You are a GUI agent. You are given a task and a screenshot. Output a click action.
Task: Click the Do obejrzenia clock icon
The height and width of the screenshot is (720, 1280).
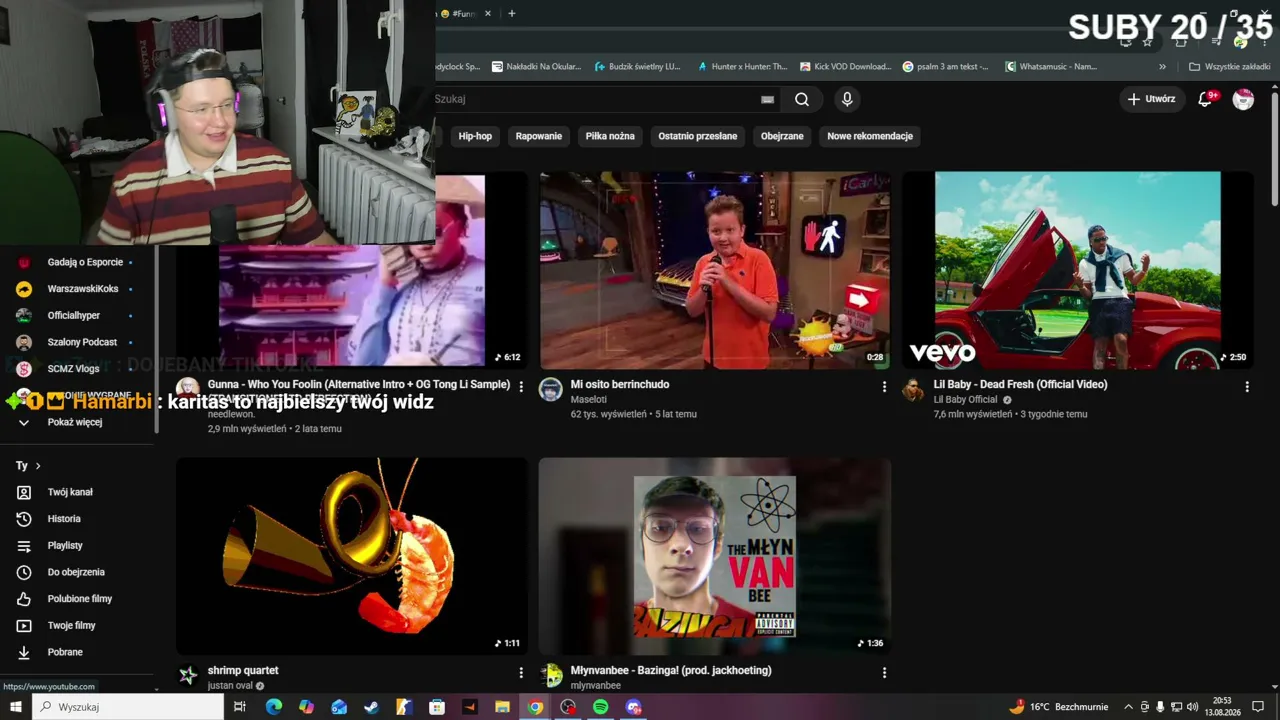point(24,572)
